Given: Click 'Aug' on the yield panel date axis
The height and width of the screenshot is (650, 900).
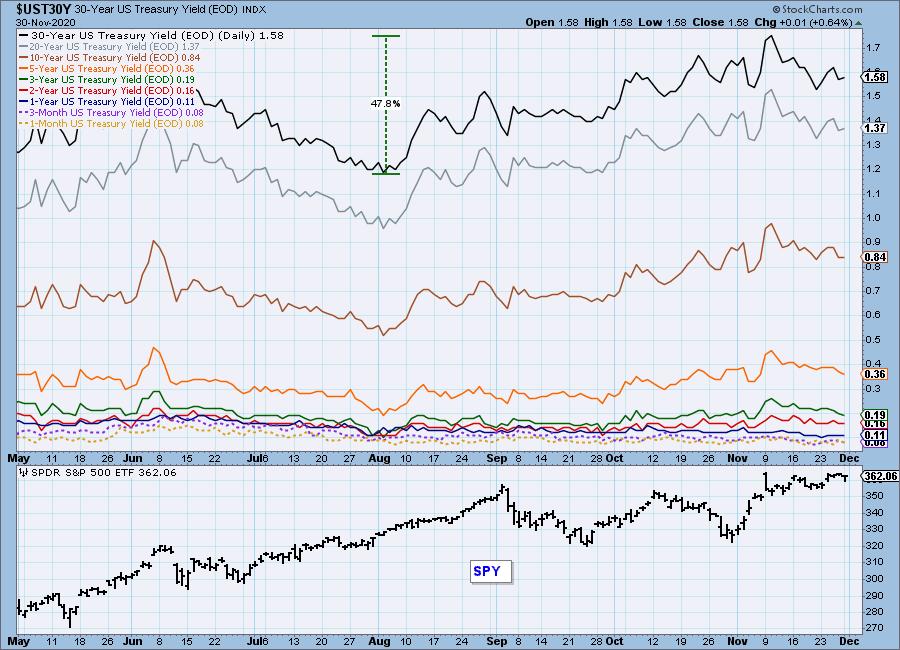Looking at the screenshot, I should (x=379, y=458).
